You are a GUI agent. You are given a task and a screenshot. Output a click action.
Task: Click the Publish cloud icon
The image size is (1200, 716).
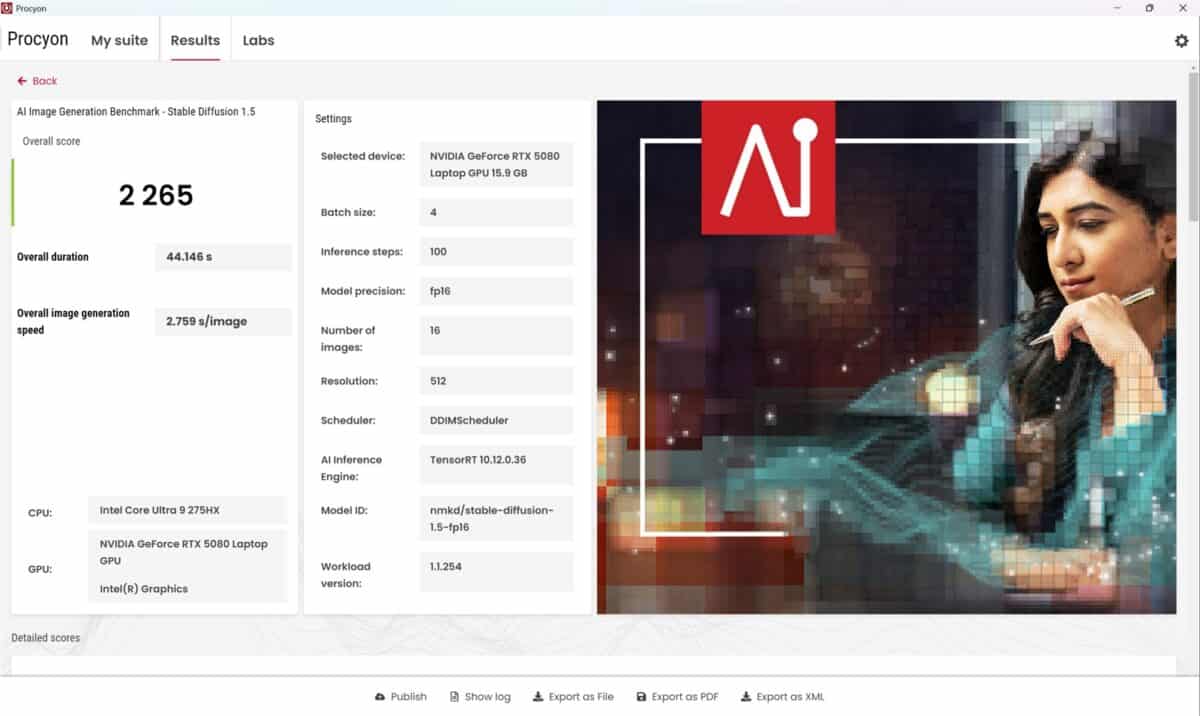[380, 697]
